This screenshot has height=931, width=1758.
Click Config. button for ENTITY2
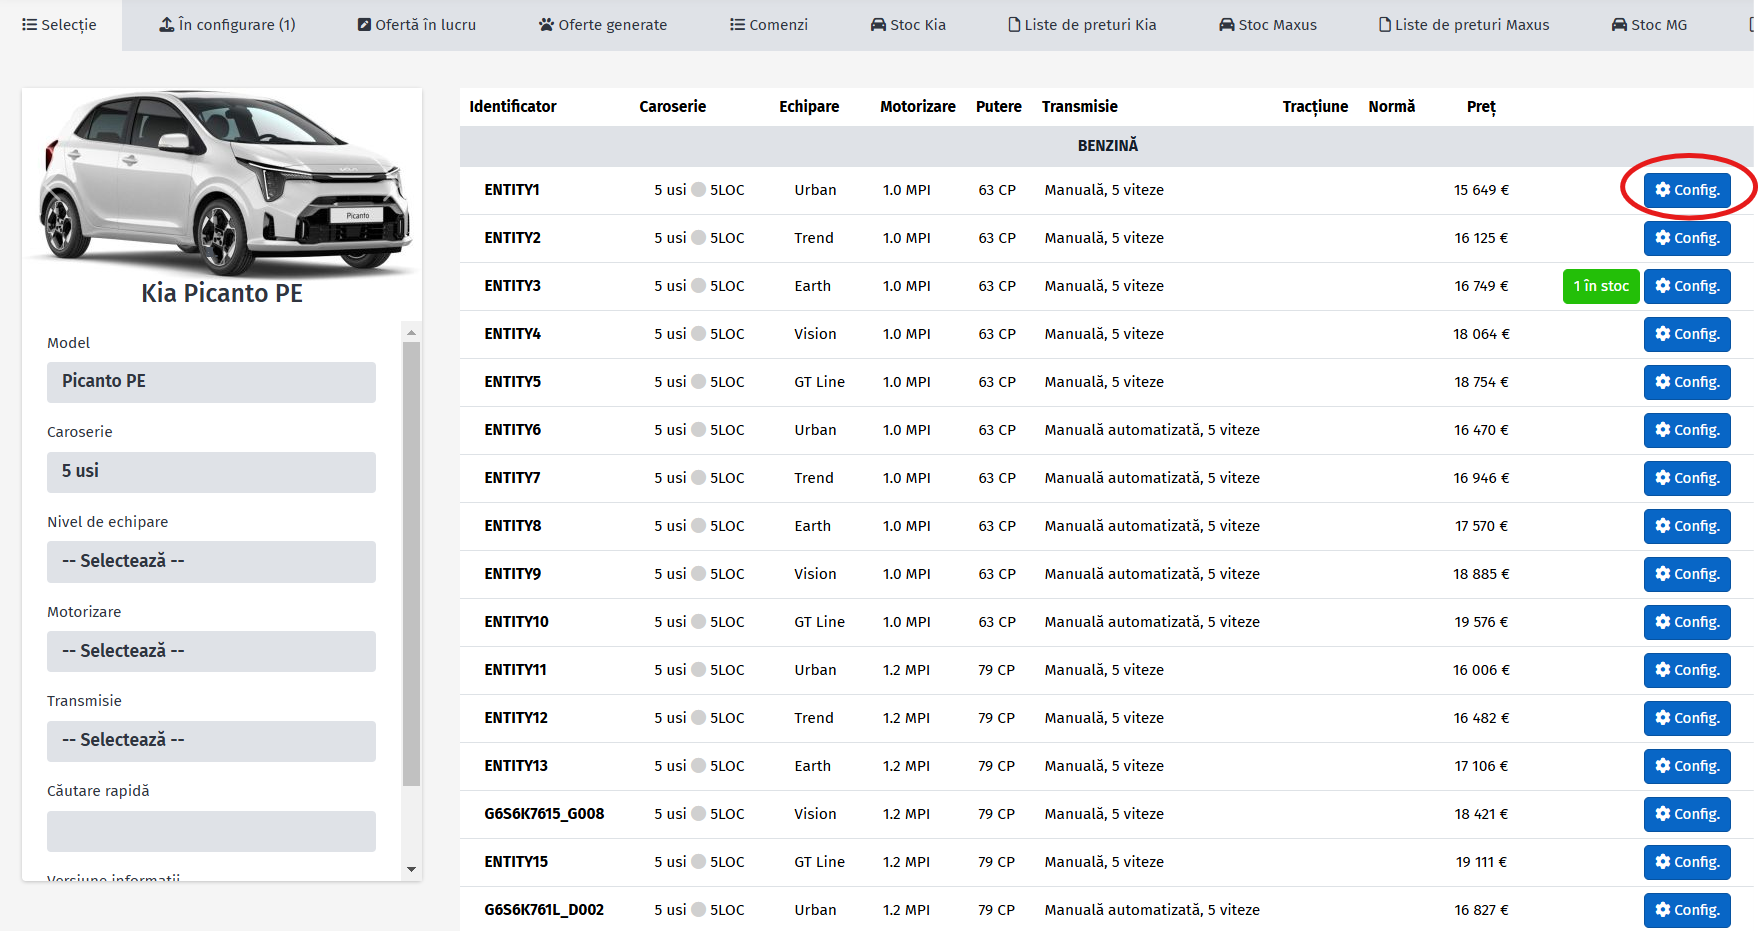[1687, 238]
